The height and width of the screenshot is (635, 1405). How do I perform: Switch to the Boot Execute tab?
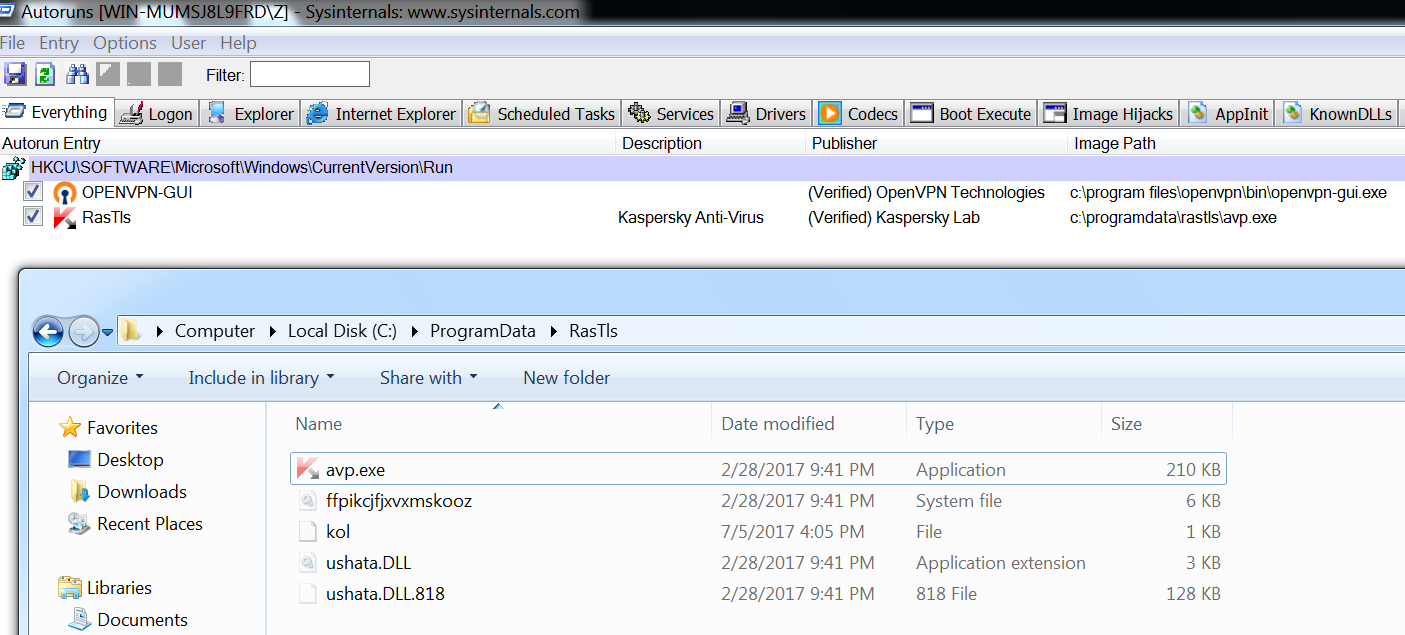pos(971,114)
